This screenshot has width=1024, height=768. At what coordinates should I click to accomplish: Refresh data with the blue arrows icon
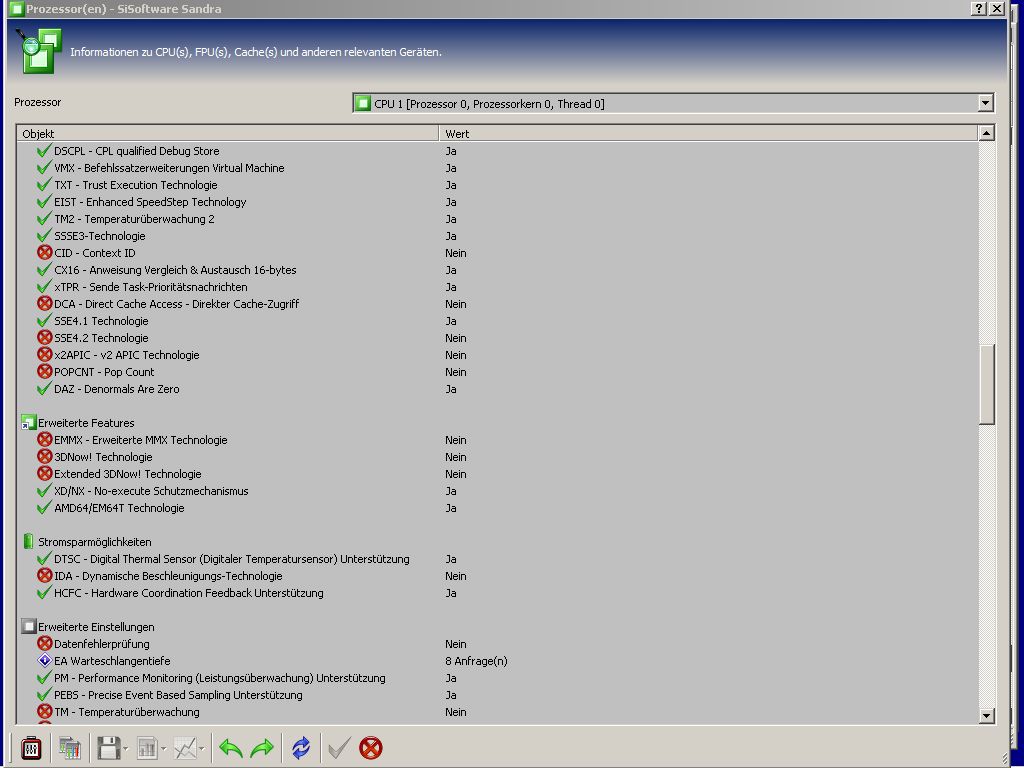301,748
